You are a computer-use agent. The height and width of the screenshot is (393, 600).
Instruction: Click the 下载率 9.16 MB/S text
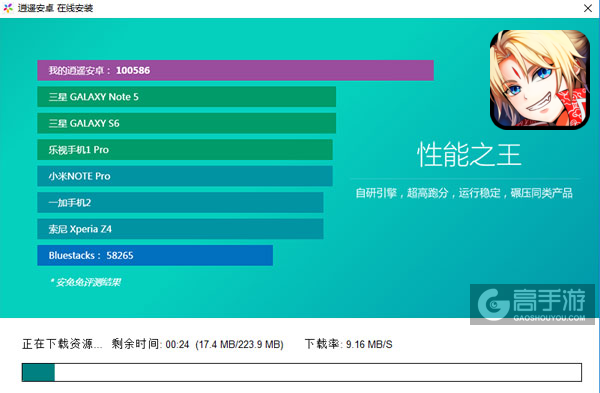(348, 344)
